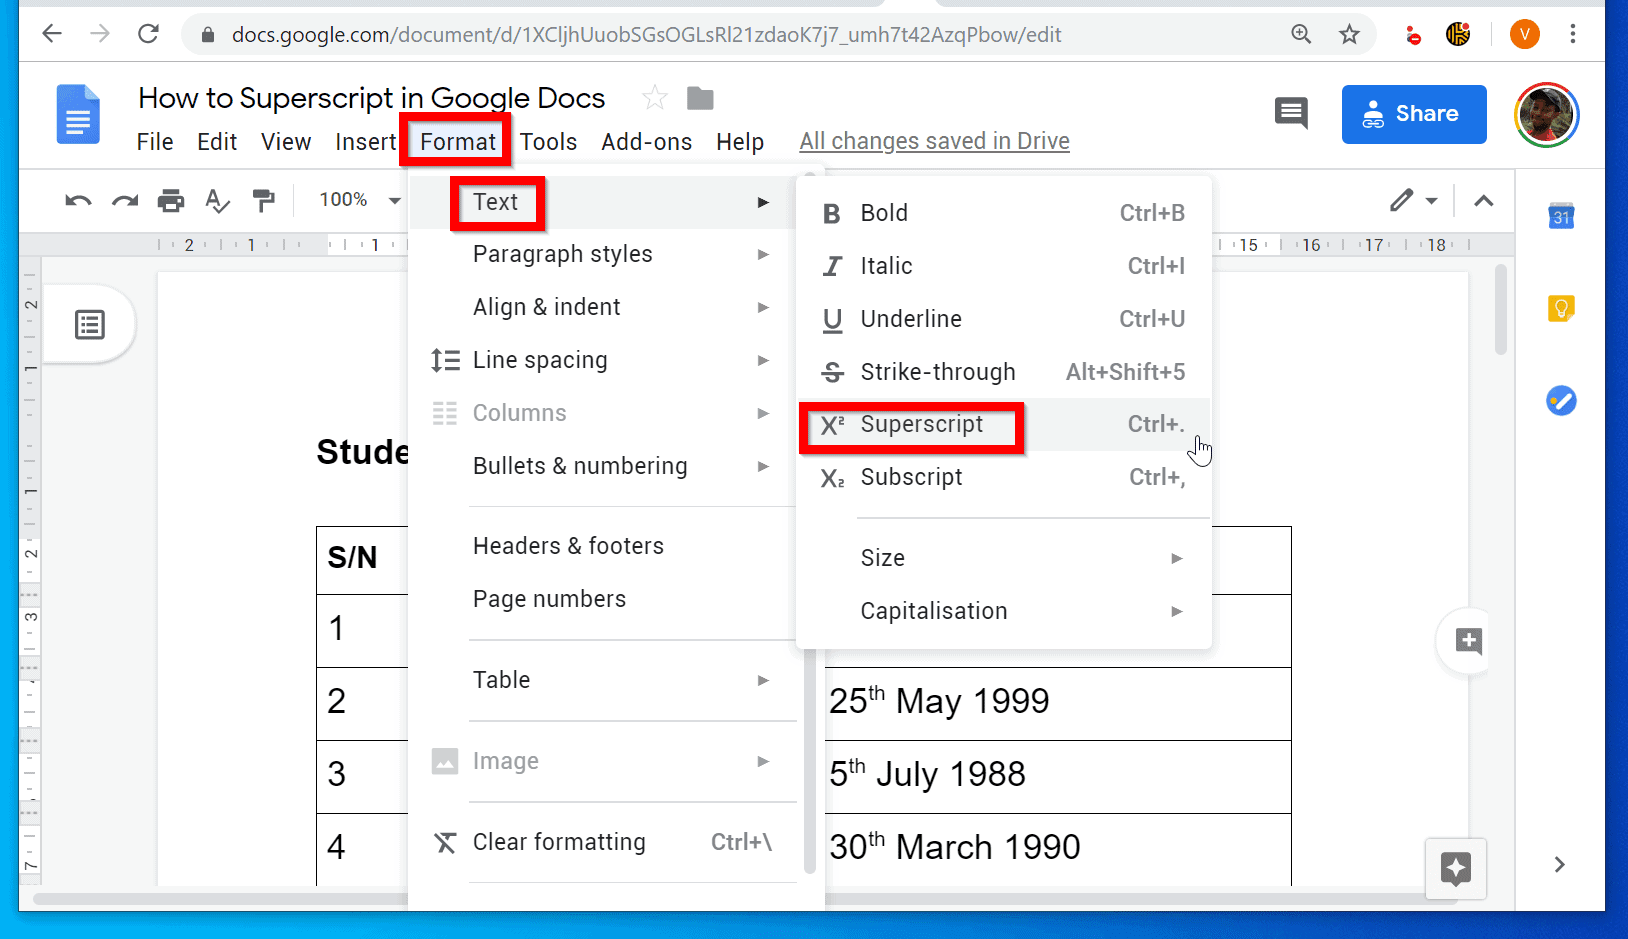
Task: Expand the Table submenu
Action: [603, 680]
